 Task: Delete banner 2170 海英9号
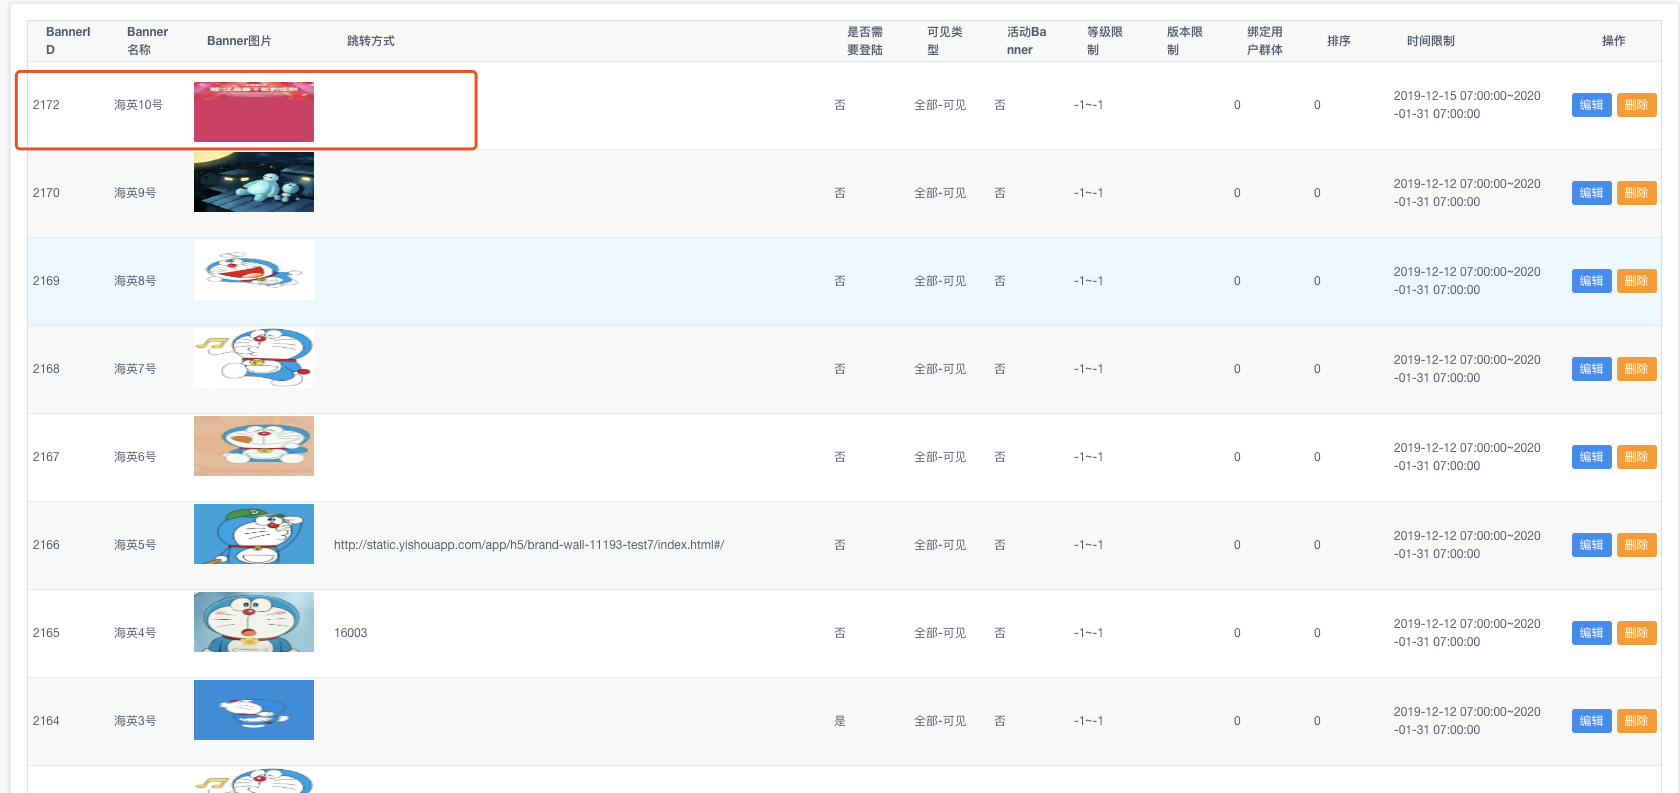point(1636,193)
